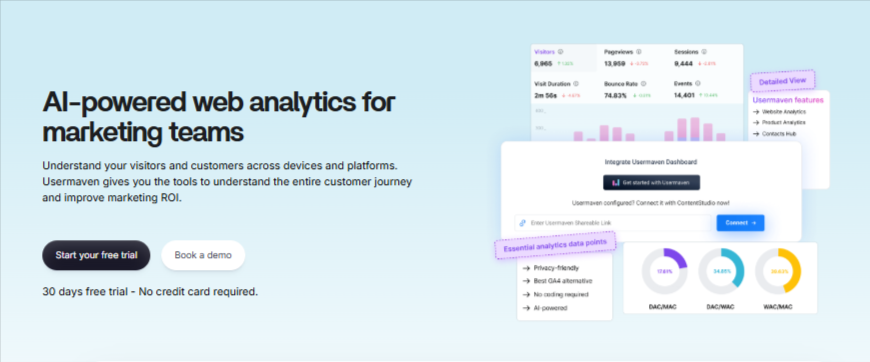The image size is (870, 362).
Task: Click the info icon next to Visitors
Action: click(x=560, y=52)
